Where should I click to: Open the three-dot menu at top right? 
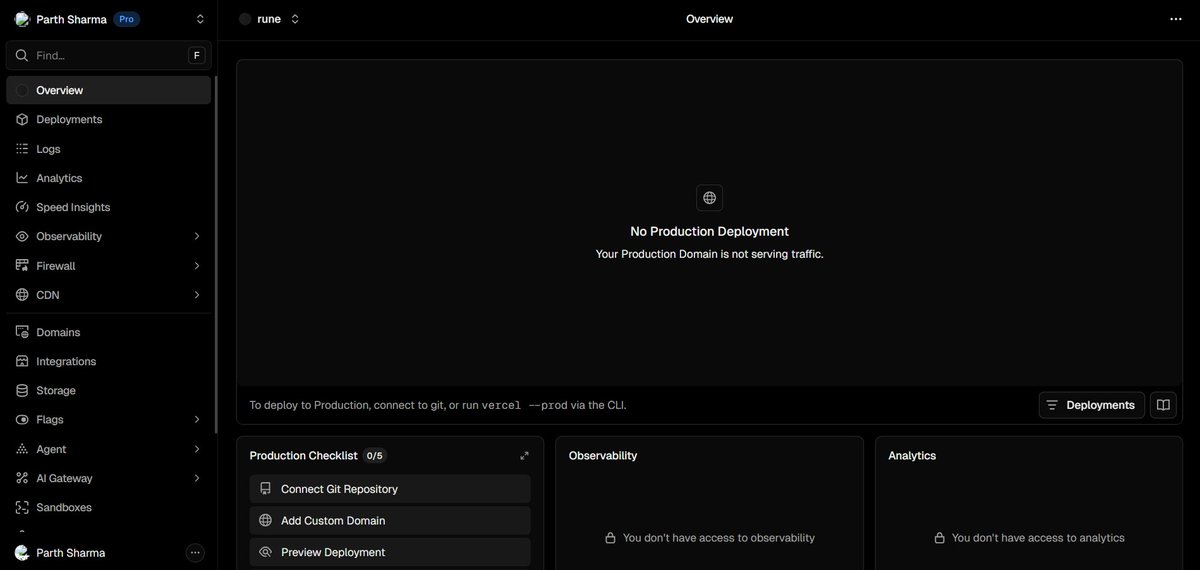[1175, 19]
